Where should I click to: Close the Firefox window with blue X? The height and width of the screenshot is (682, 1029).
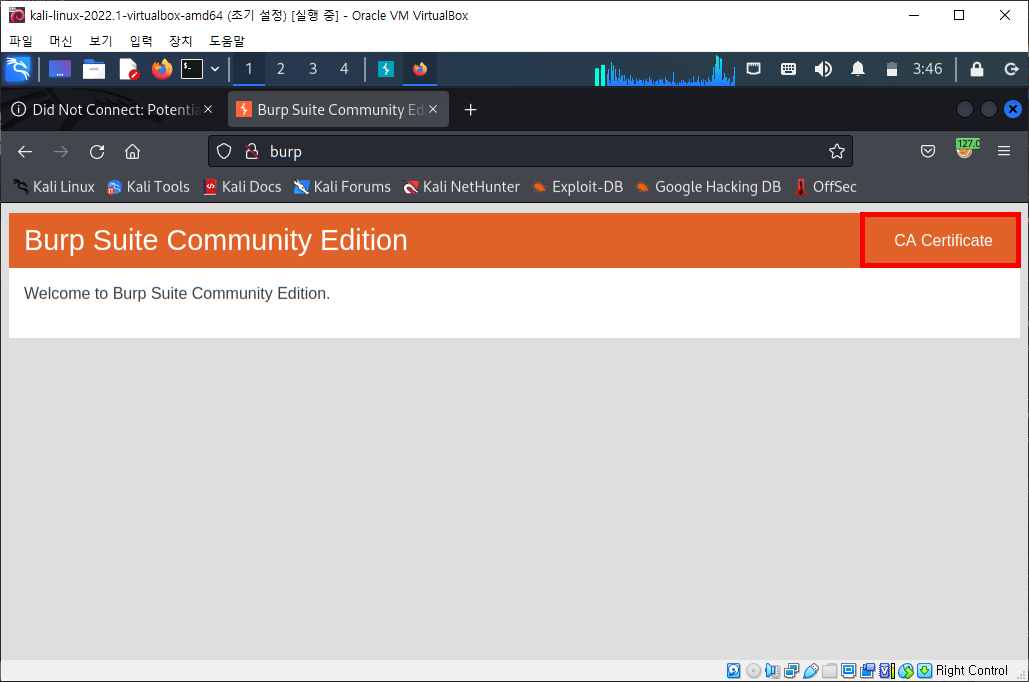click(x=1013, y=109)
